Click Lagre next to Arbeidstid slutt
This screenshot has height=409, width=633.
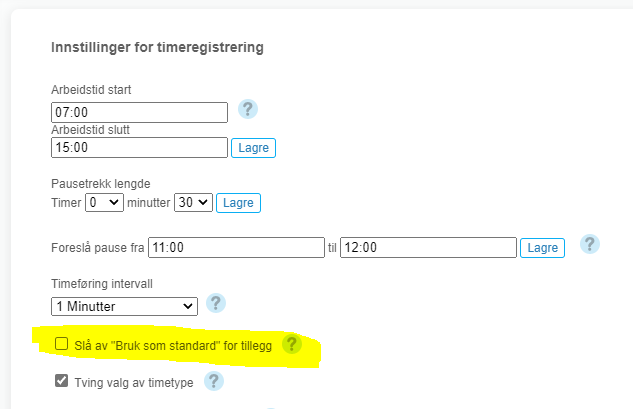tap(253, 148)
